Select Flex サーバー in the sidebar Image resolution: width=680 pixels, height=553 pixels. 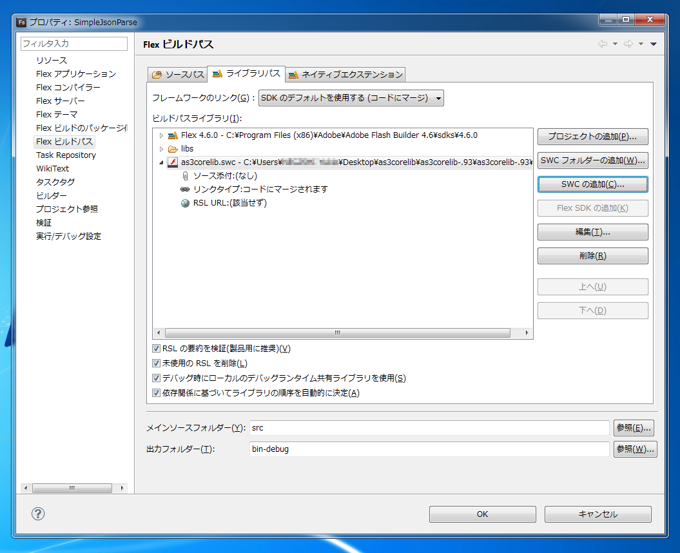point(60,101)
